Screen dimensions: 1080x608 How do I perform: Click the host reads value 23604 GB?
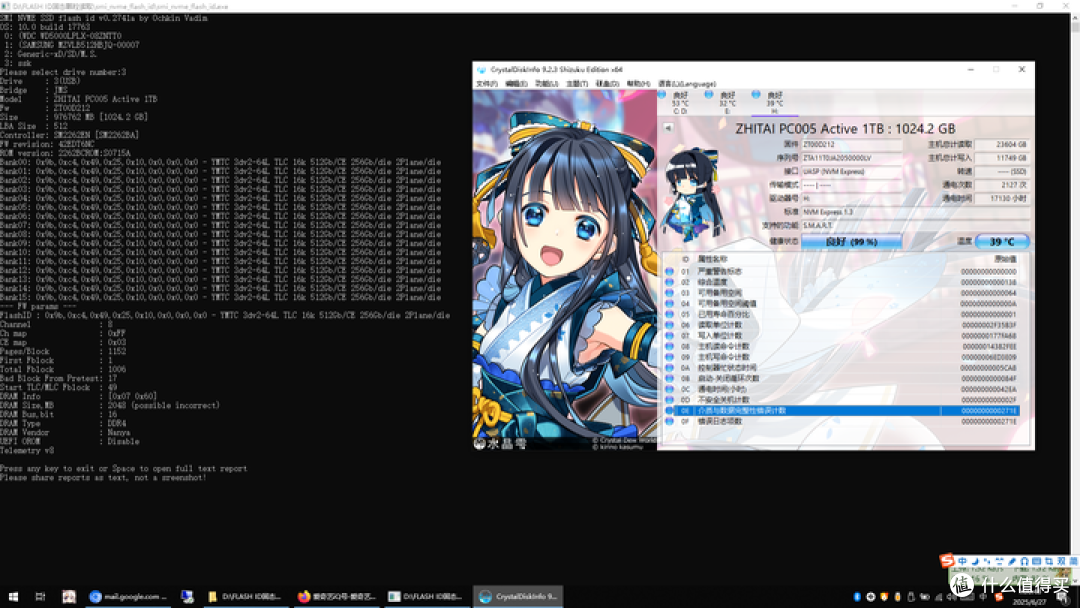coord(1002,145)
